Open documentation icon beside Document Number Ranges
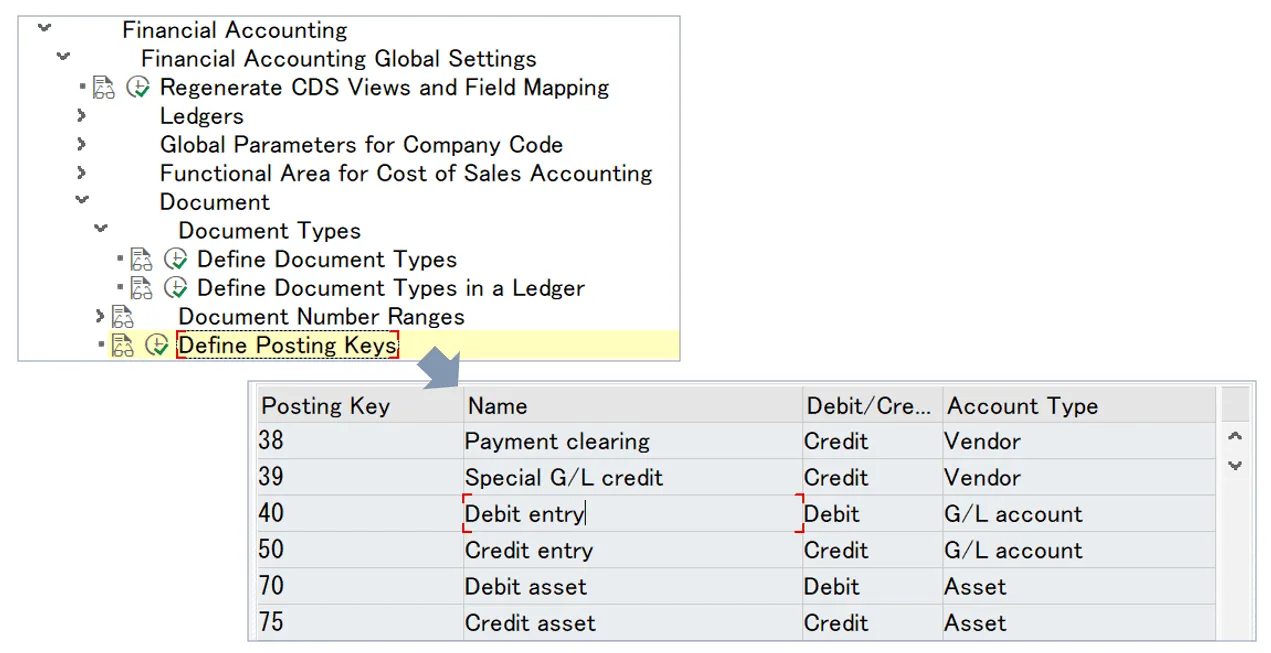 (x=122, y=317)
